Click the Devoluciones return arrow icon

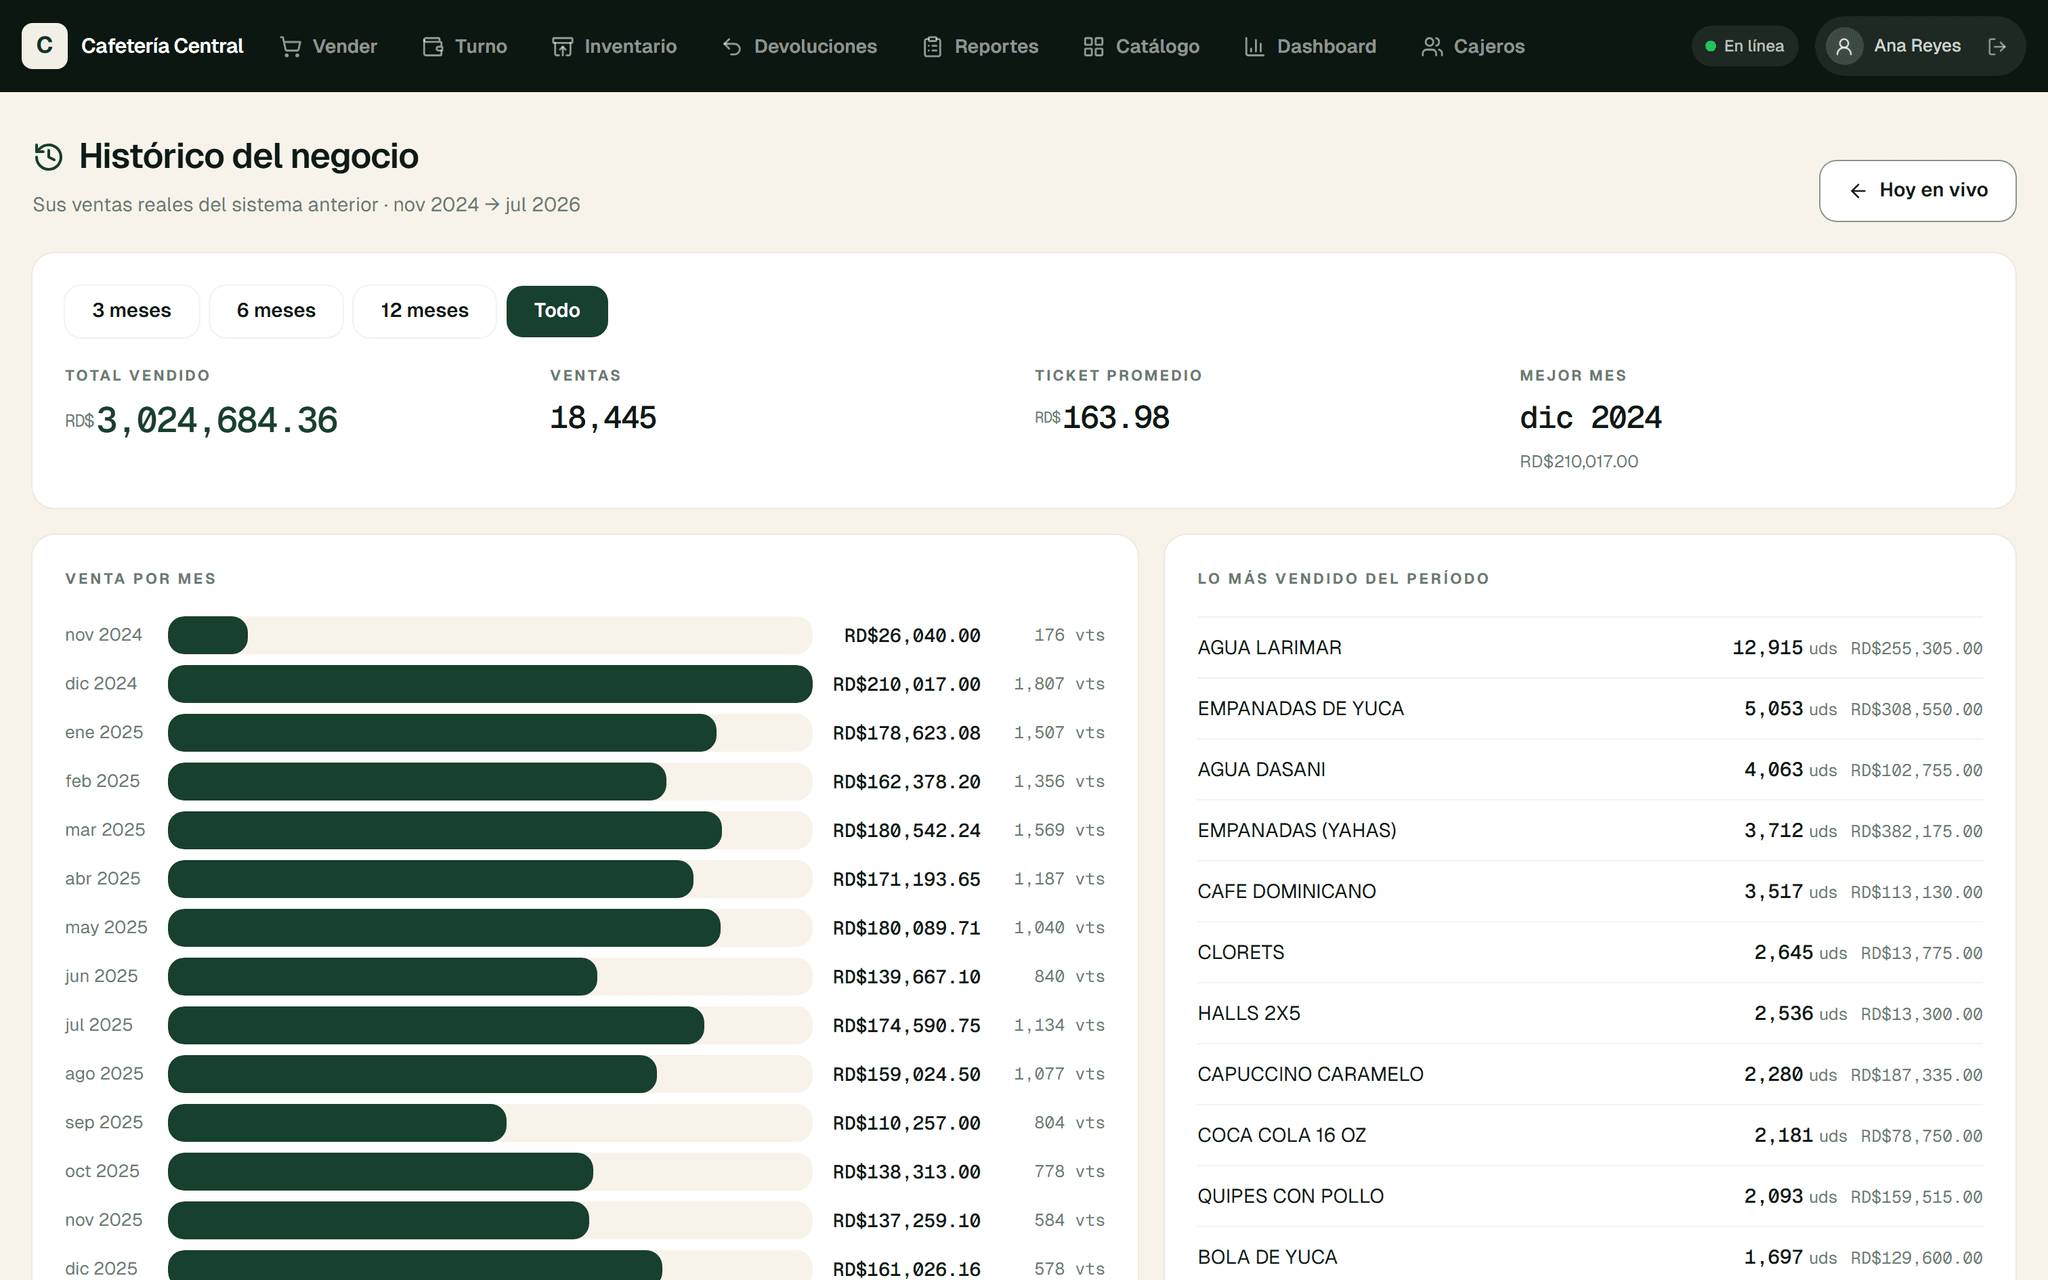tap(732, 47)
